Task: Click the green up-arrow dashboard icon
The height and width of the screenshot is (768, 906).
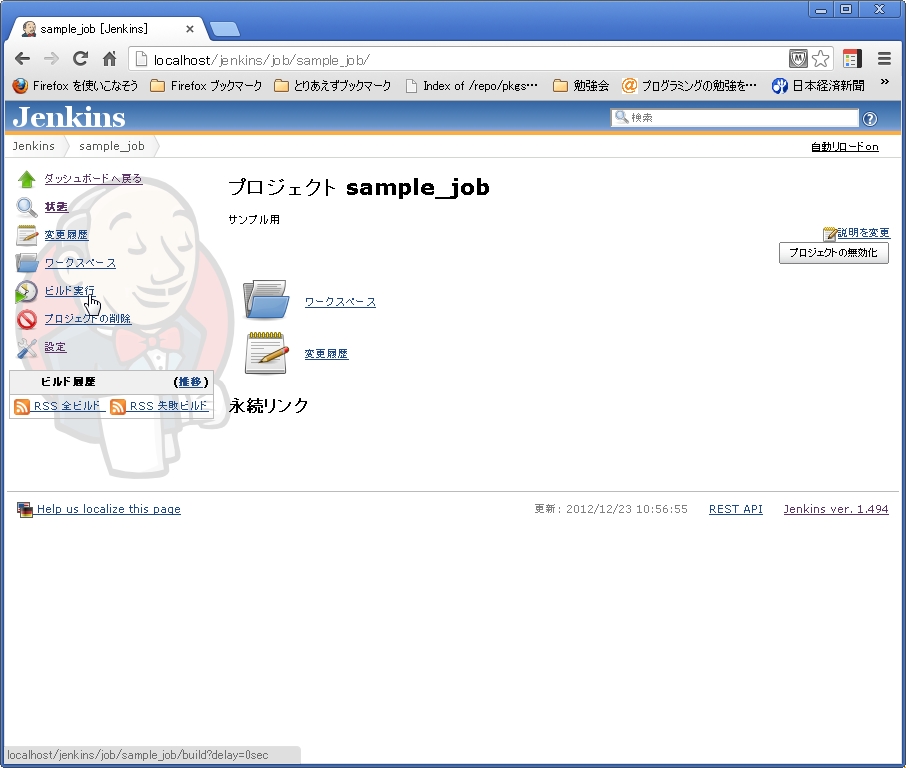Action: (x=27, y=179)
